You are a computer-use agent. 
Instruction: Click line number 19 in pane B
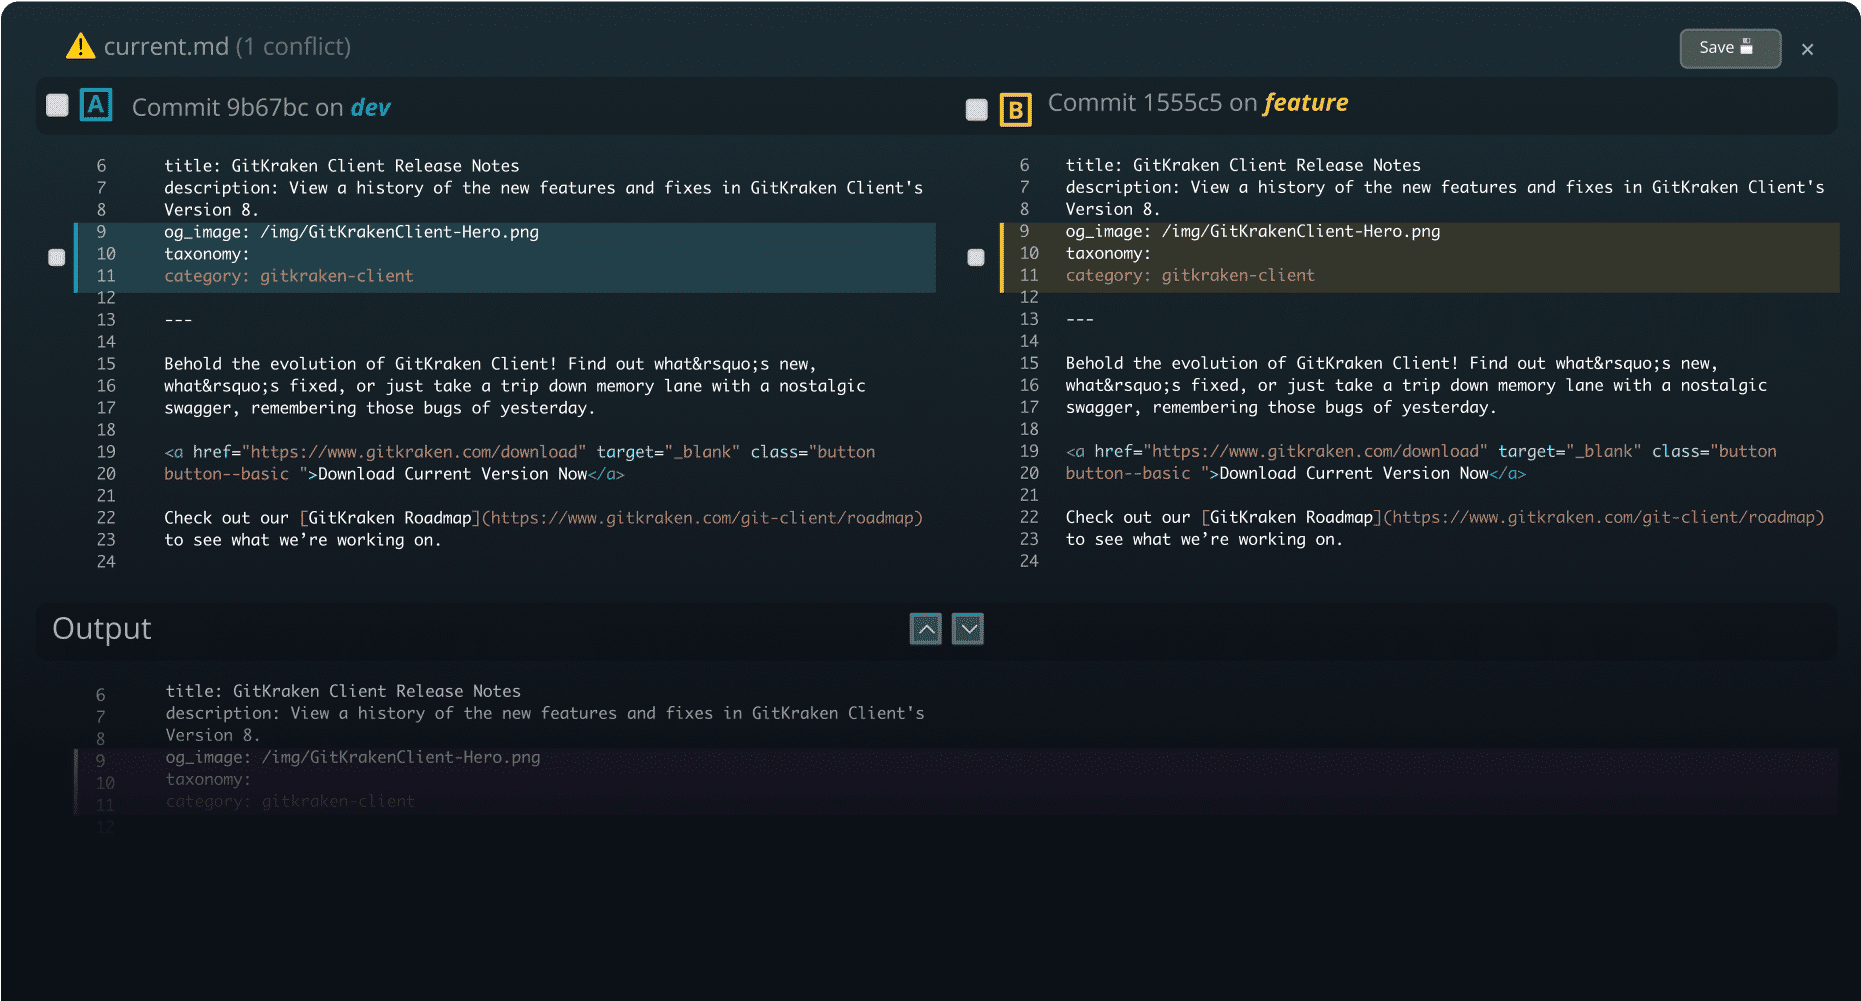pos(1029,451)
